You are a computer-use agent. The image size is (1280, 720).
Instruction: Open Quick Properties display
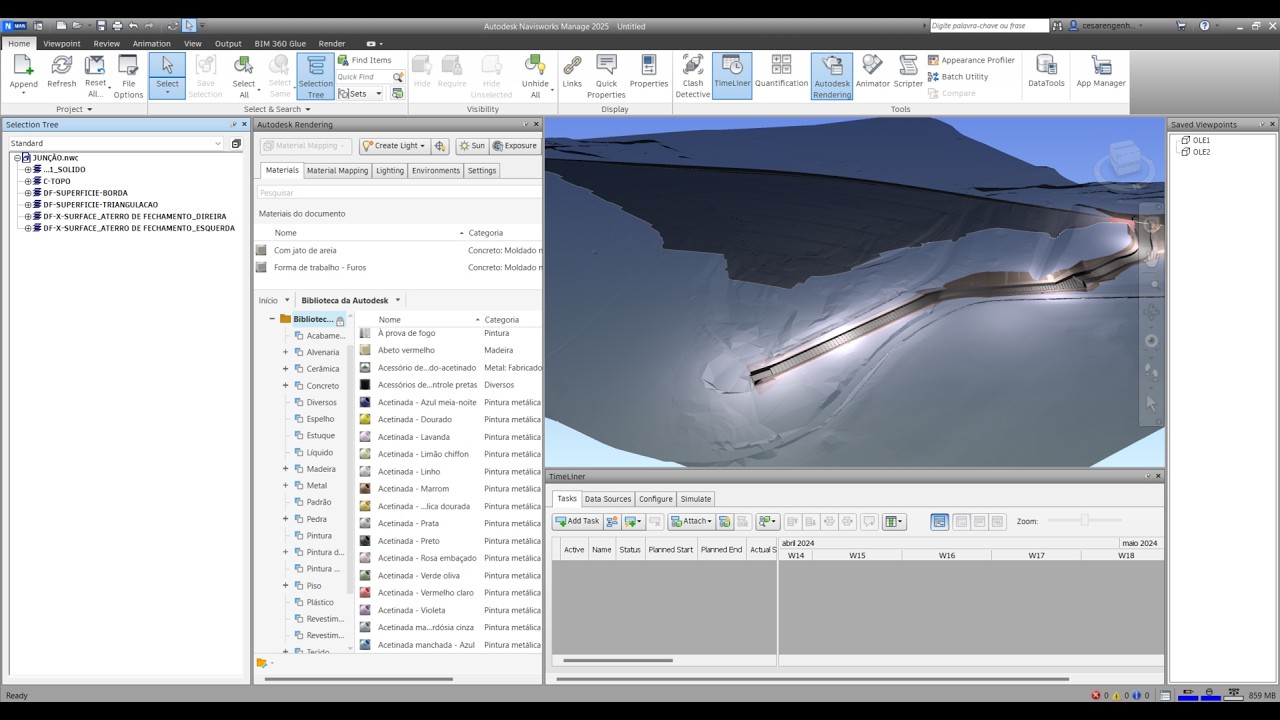606,76
